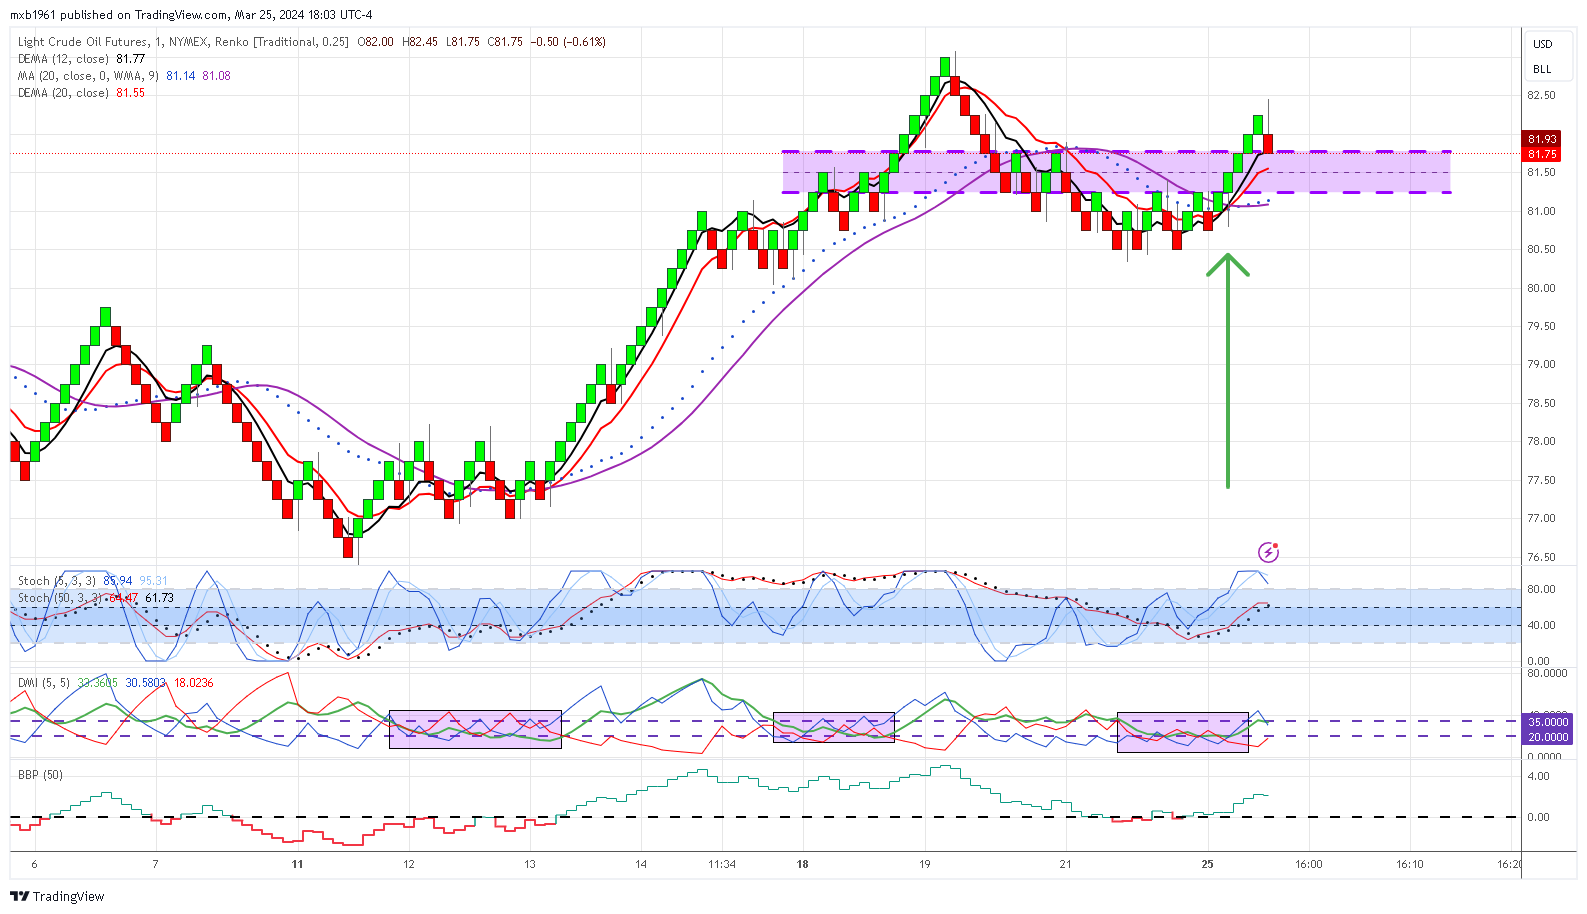Click the 16:10 time axis label

[x=1409, y=865]
